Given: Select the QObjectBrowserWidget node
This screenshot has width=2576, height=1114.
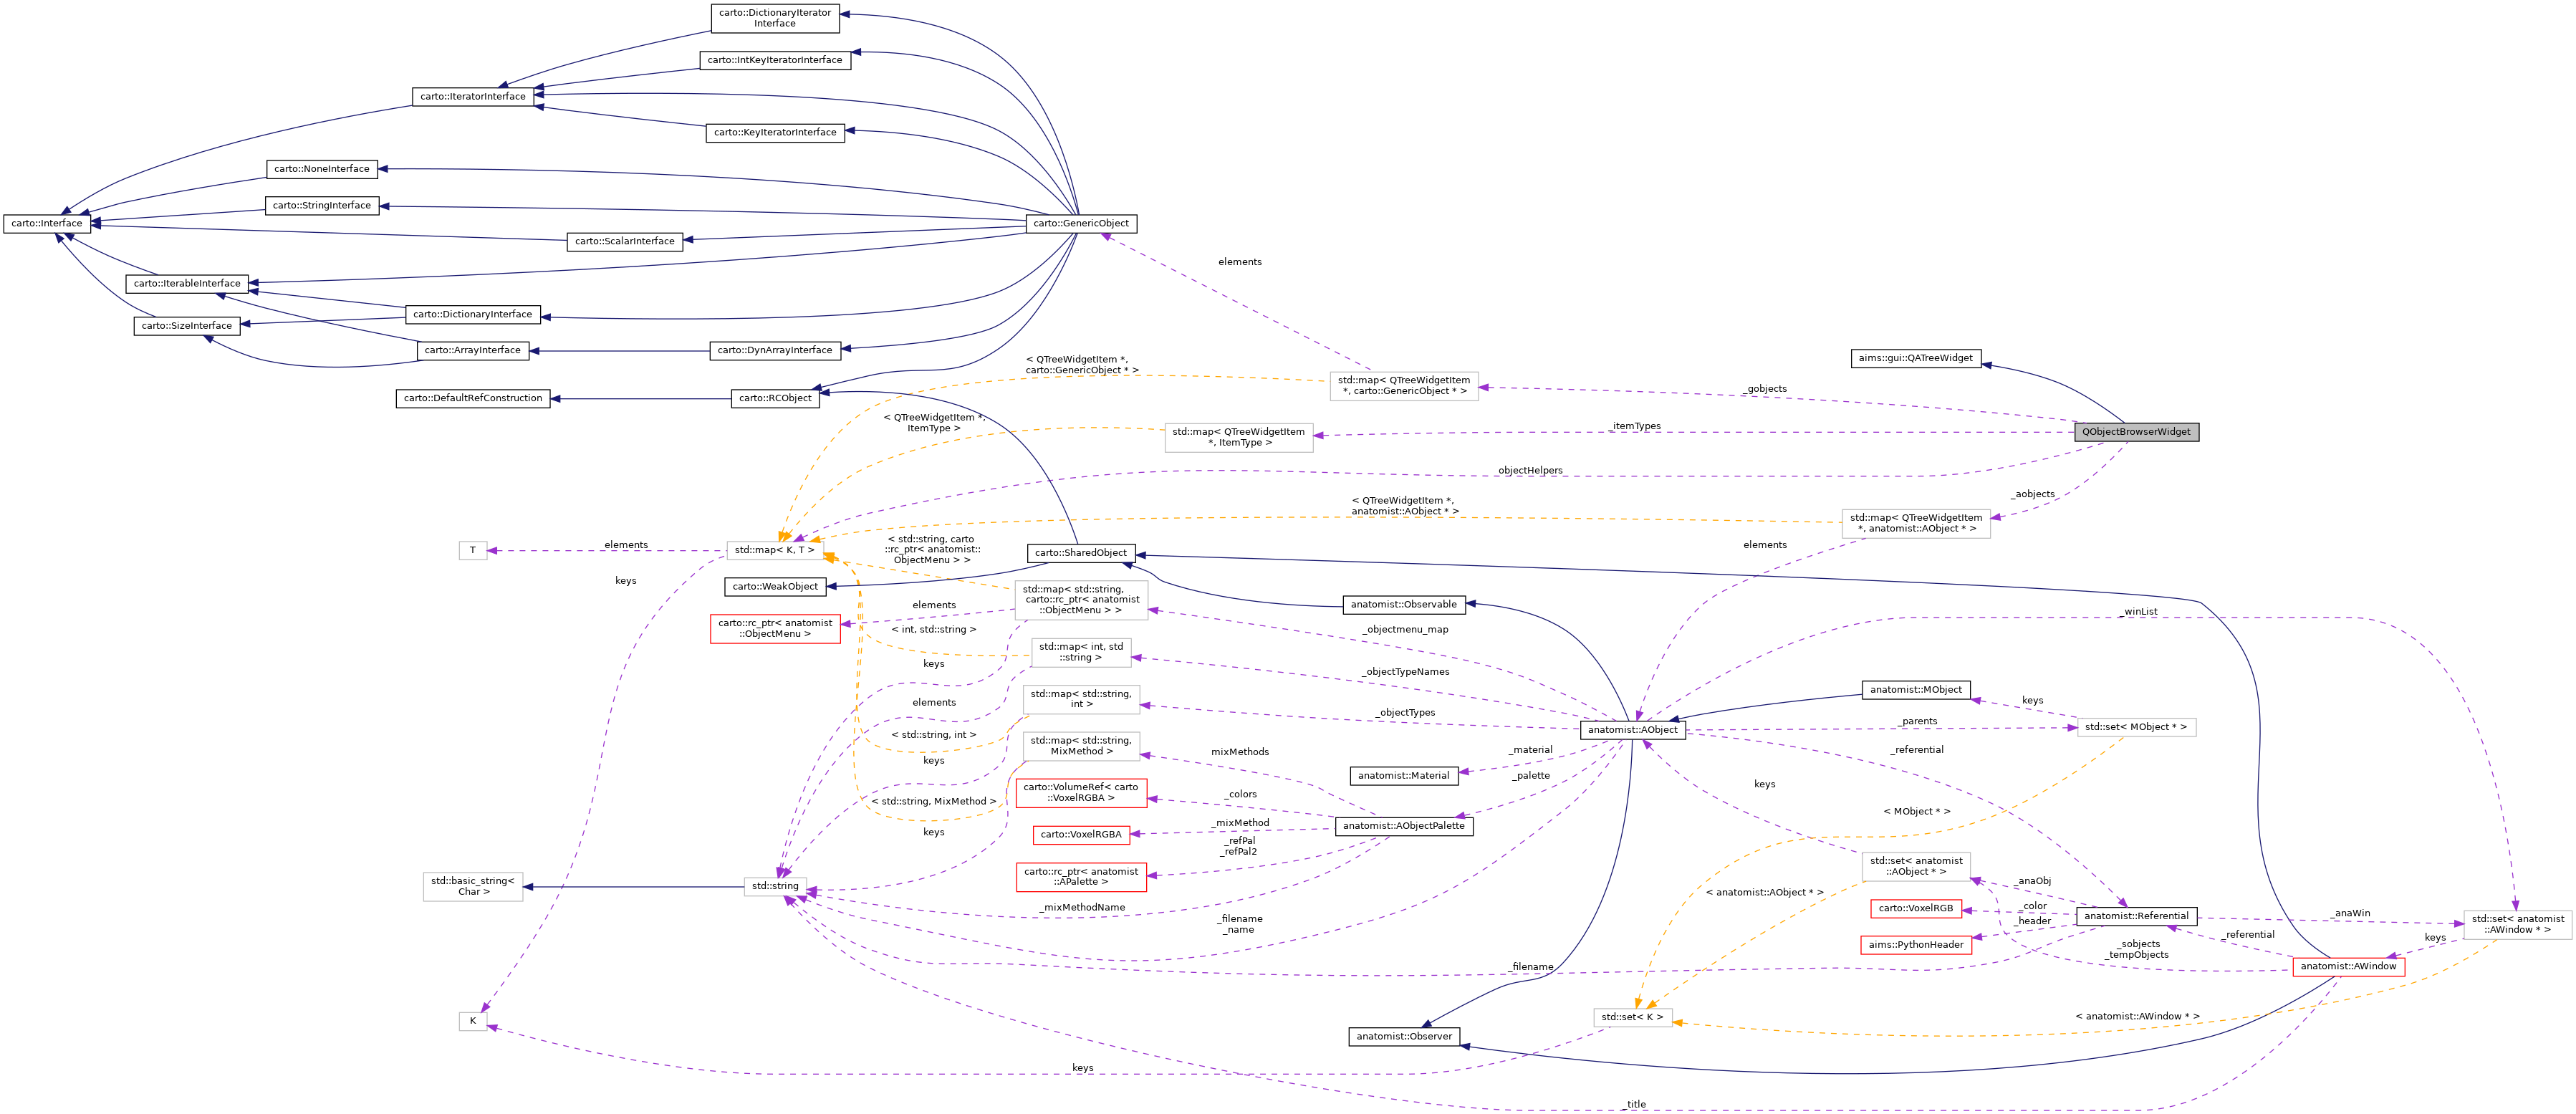Looking at the screenshot, I should [2136, 432].
